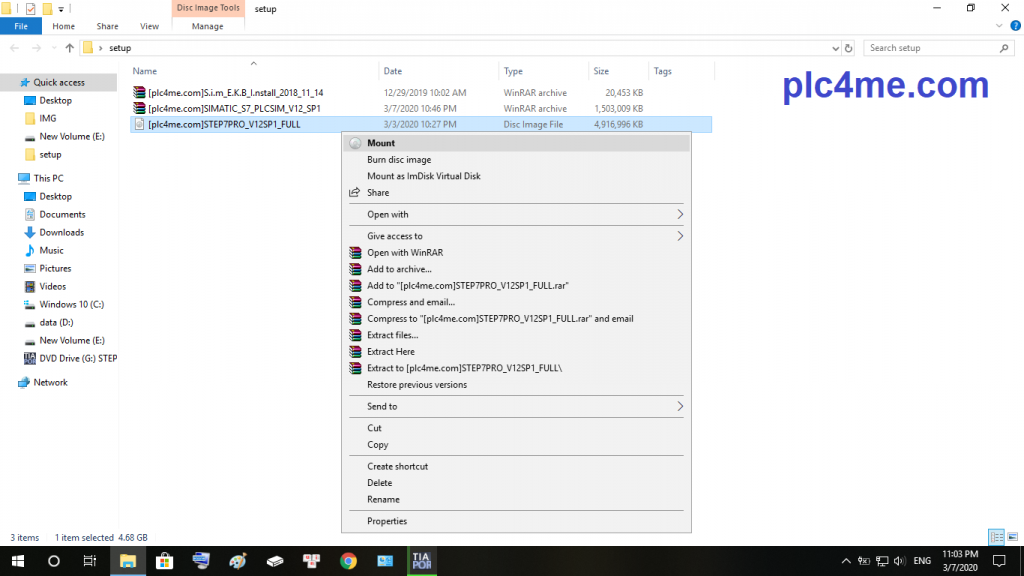Image resolution: width=1024 pixels, height=576 pixels.
Task: Select Add to archive... option
Action: (x=399, y=269)
